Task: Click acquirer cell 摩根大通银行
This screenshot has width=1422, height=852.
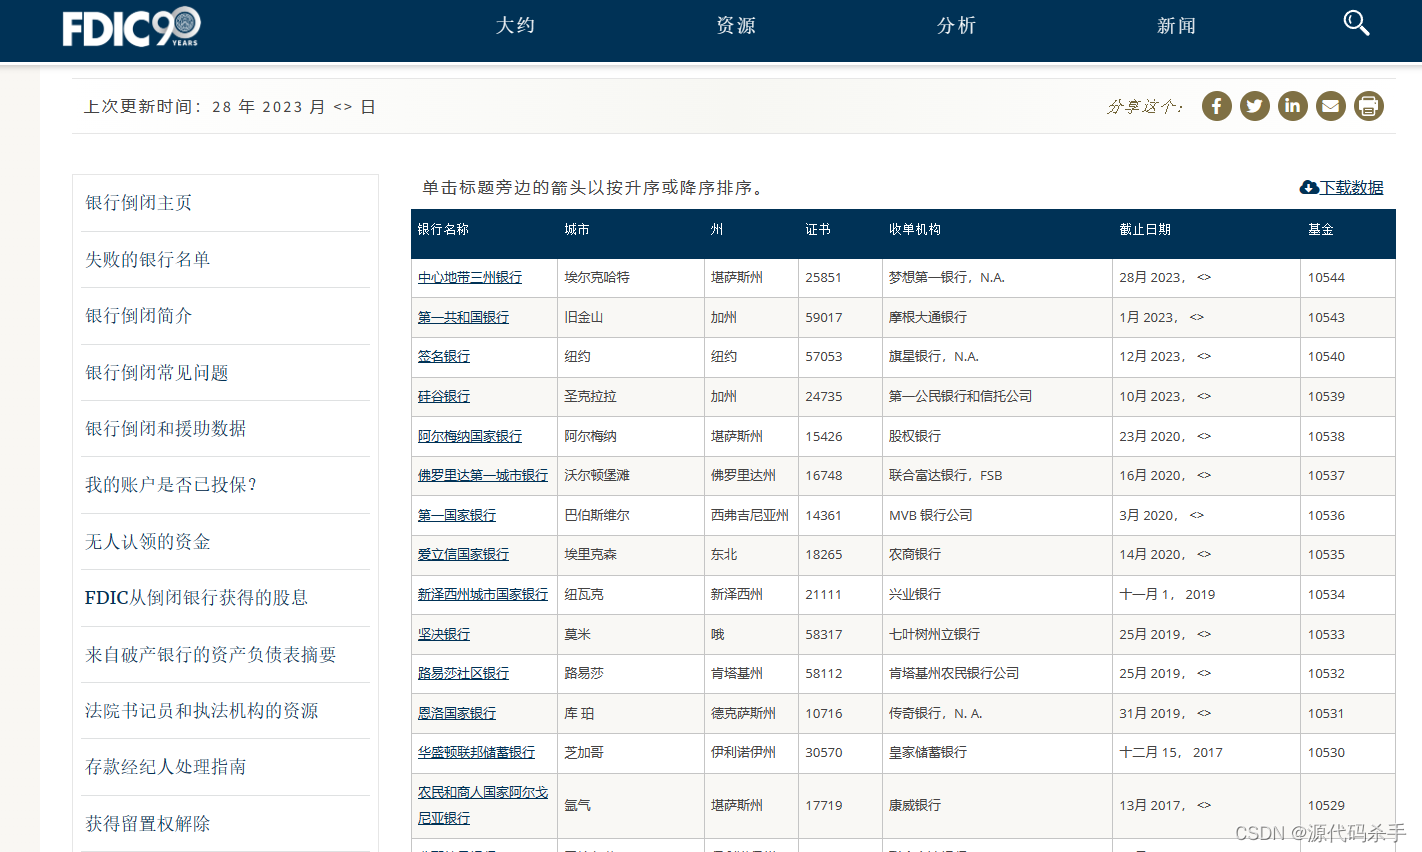Action: coord(928,317)
